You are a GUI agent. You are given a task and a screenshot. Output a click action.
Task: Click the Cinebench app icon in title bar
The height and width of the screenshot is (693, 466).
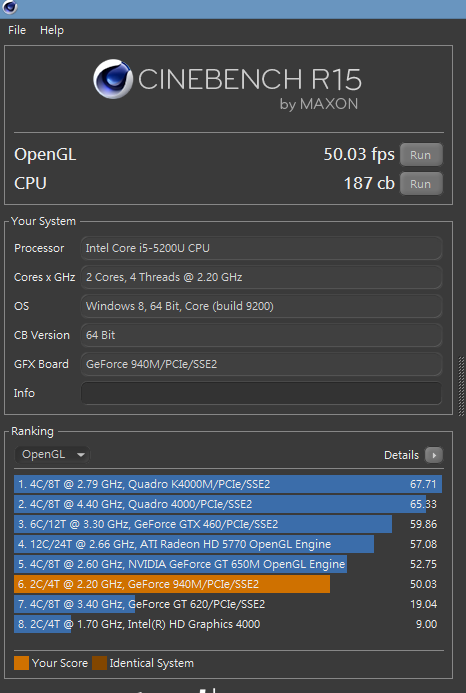coord(9,7)
